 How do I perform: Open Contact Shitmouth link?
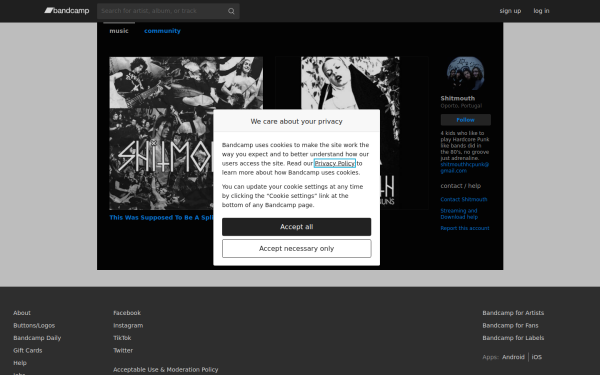click(x=464, y=199)
